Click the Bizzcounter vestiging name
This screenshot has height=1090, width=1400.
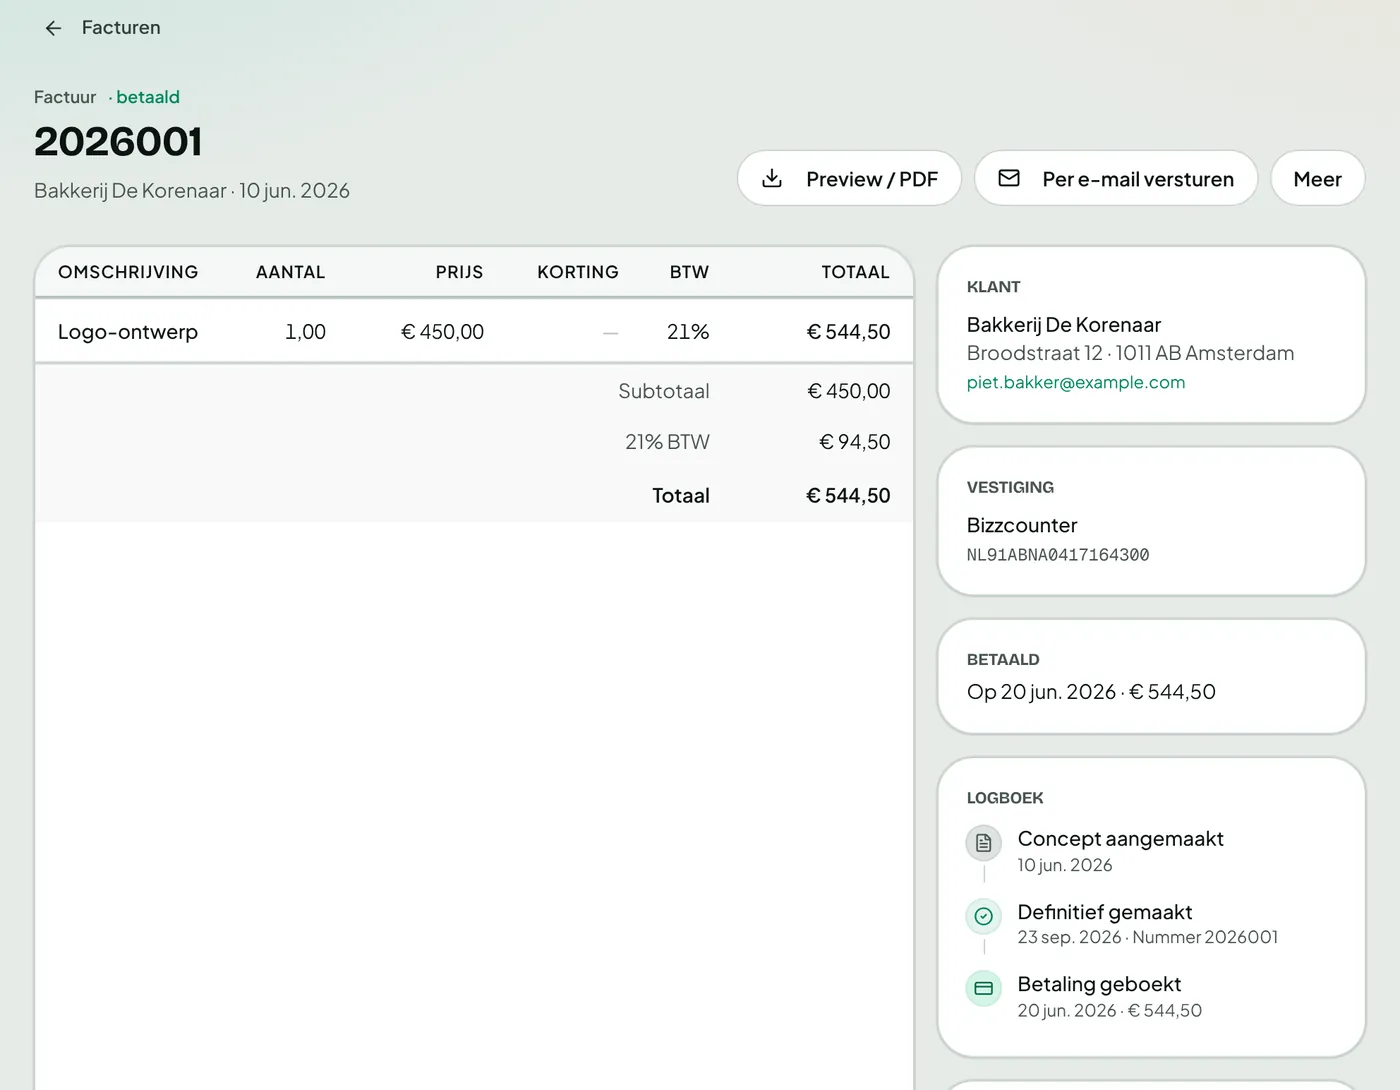pos(1021,525)
